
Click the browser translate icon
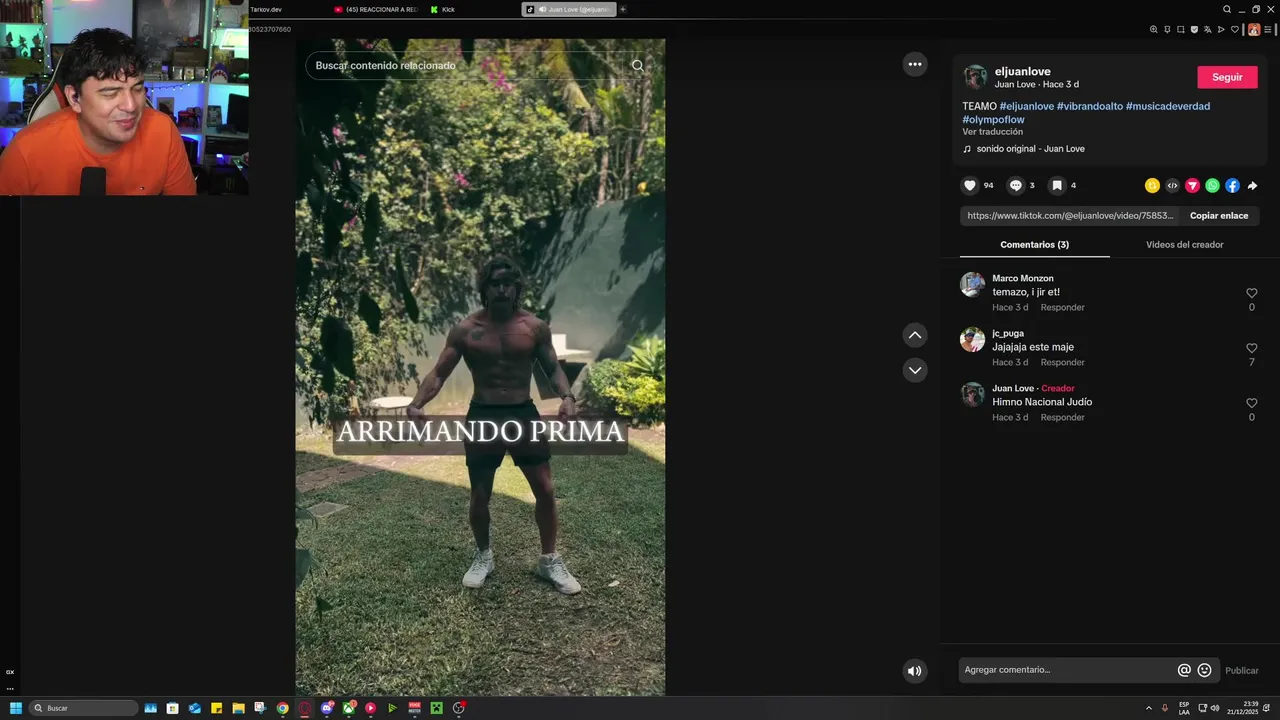click(x=1208, y=29)
